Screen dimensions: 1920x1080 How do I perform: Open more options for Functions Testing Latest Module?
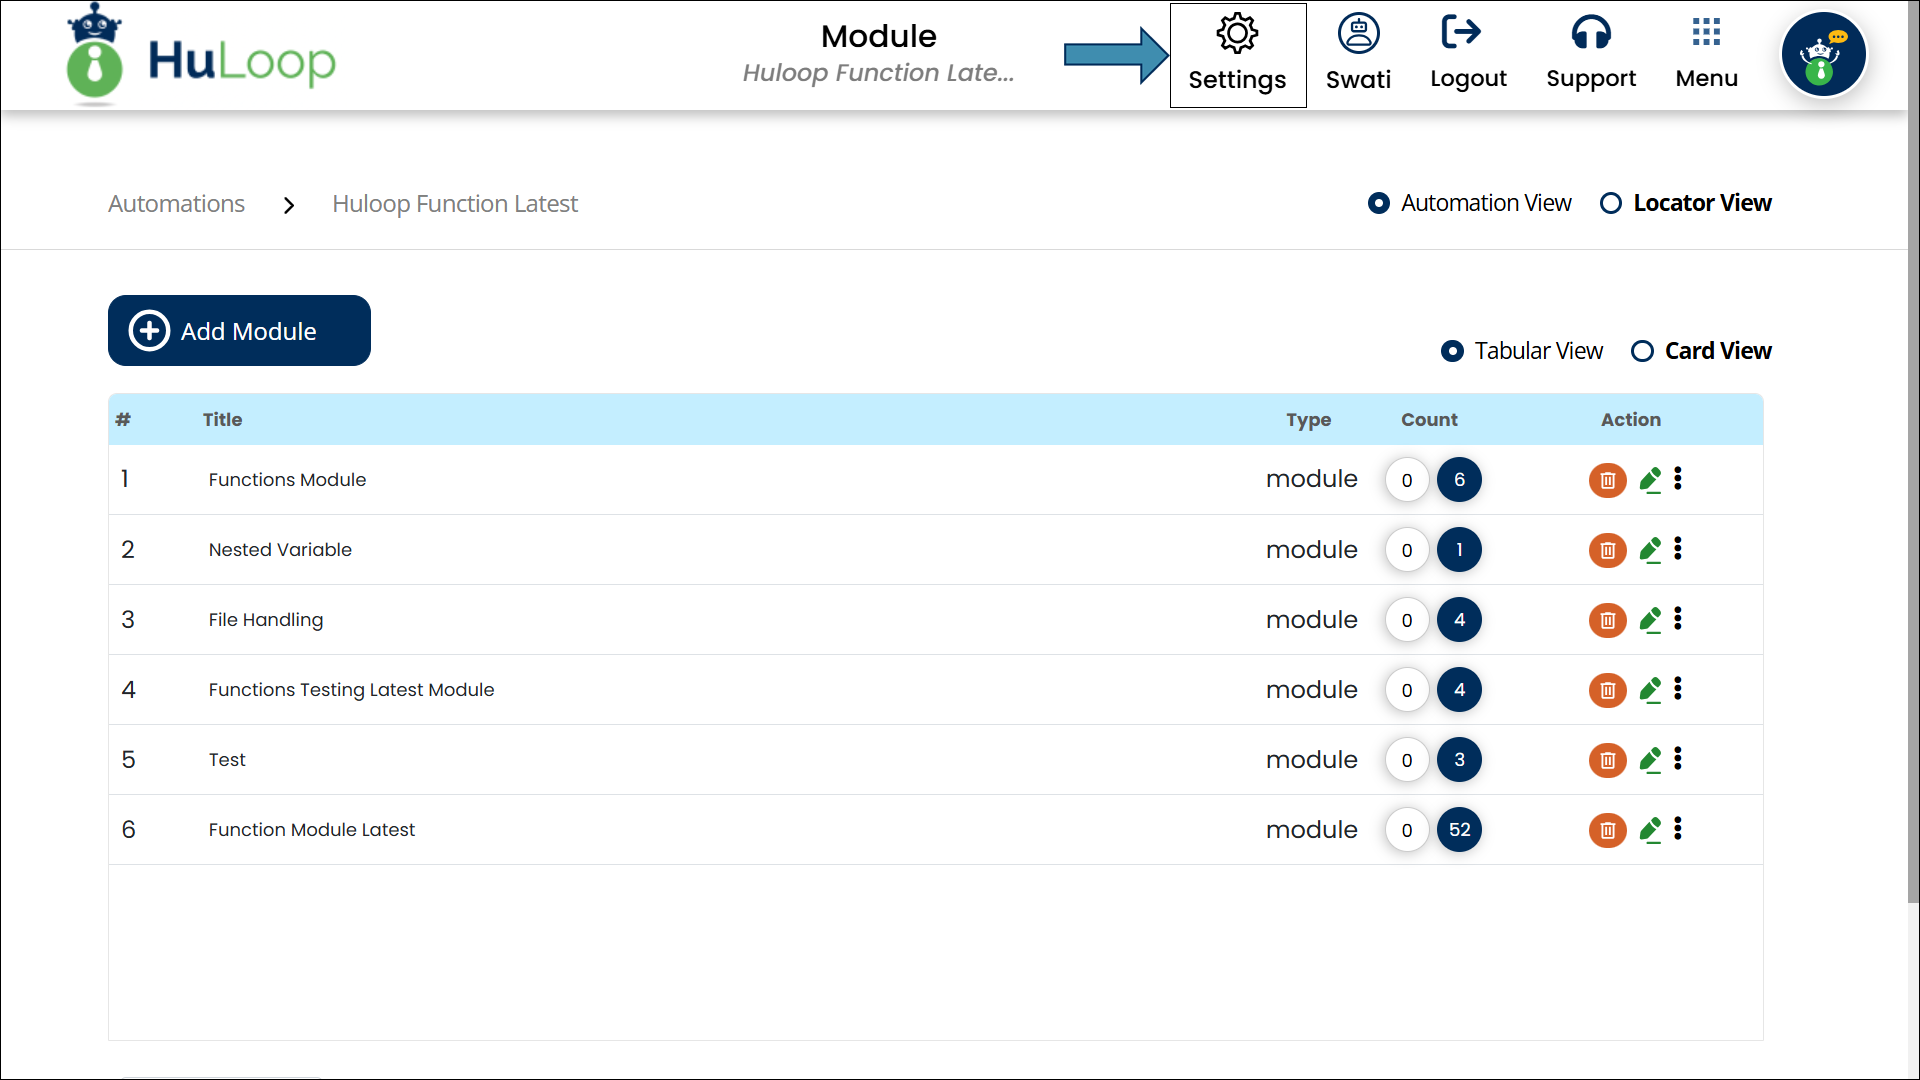pos(1678,689)
